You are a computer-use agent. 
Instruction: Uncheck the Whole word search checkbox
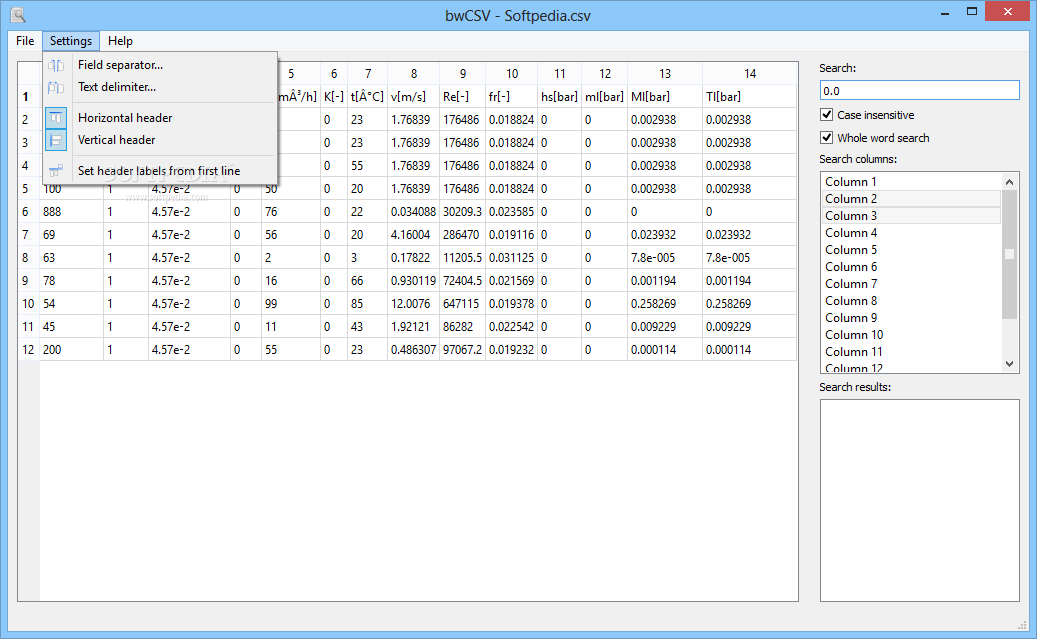(827, 138)
